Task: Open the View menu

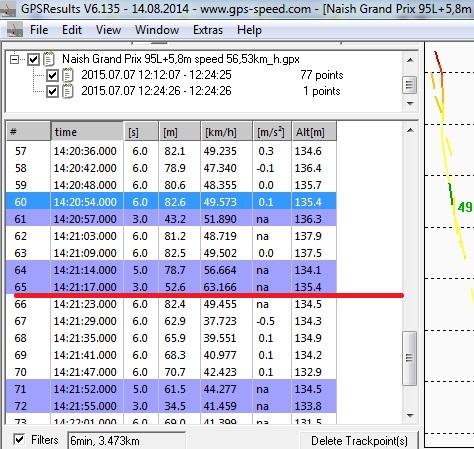Action: [108, 30]
